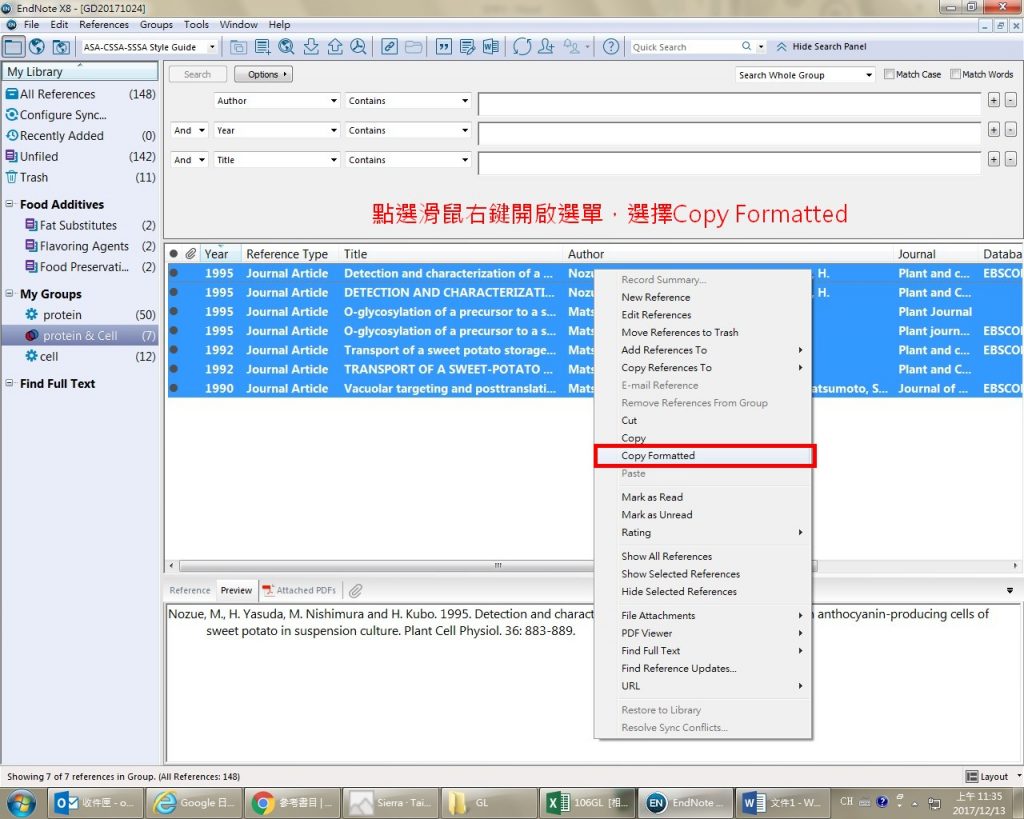The width and height of the screenshot is (1024, 819).
Task: Click the Search button
Action: [x=197, y=74]
